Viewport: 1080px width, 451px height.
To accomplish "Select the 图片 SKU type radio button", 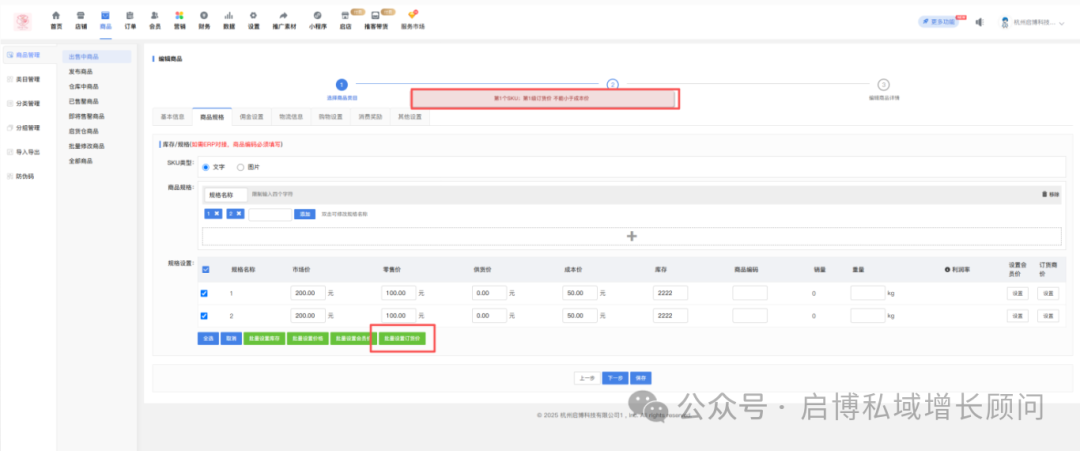I will (x=240, y=167).
